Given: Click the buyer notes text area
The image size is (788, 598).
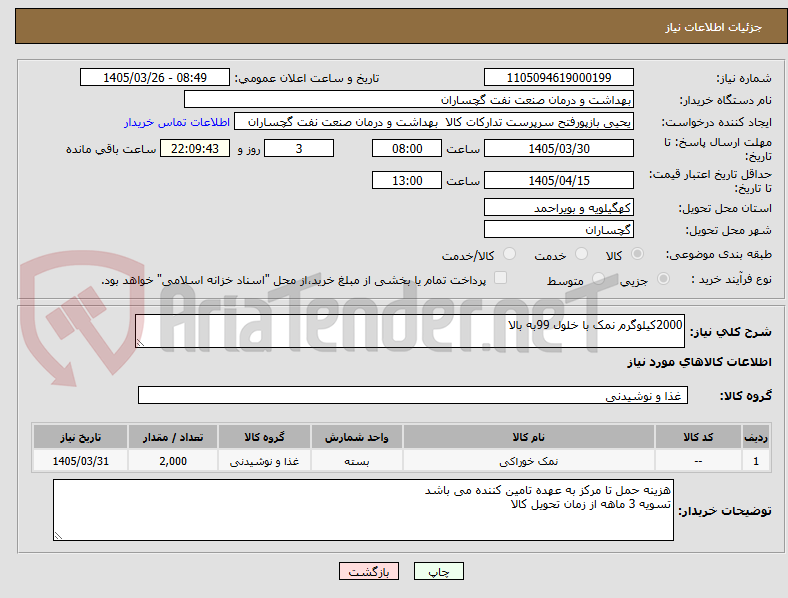Looking at the screenshot, I should (x=363, y=510).
